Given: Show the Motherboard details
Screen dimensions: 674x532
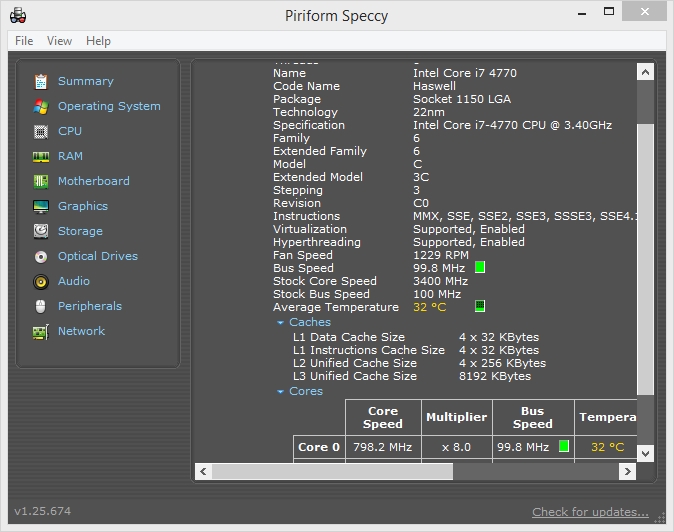Looking at the screenshot, I should coord(94,181).
